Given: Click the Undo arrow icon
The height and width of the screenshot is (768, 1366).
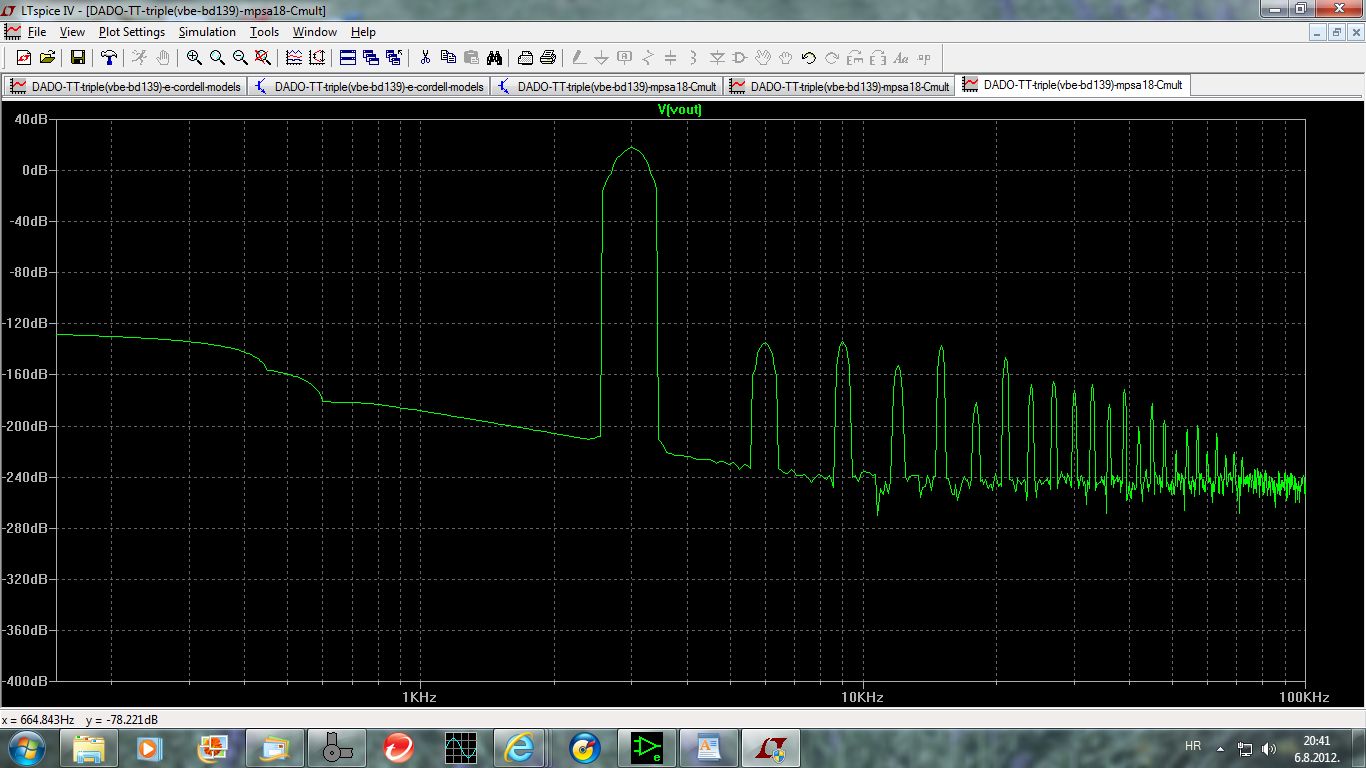Looking at the screenshot, I should point(809,58).
